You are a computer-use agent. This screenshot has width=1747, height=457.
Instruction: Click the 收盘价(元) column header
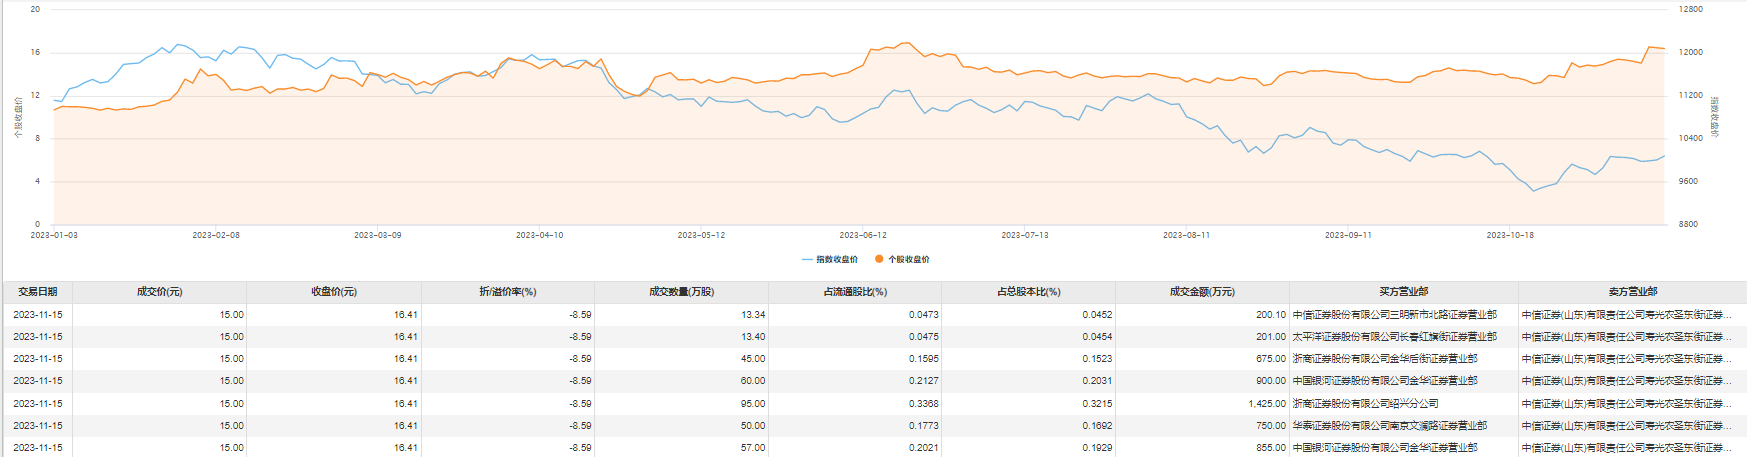(334, 292)
